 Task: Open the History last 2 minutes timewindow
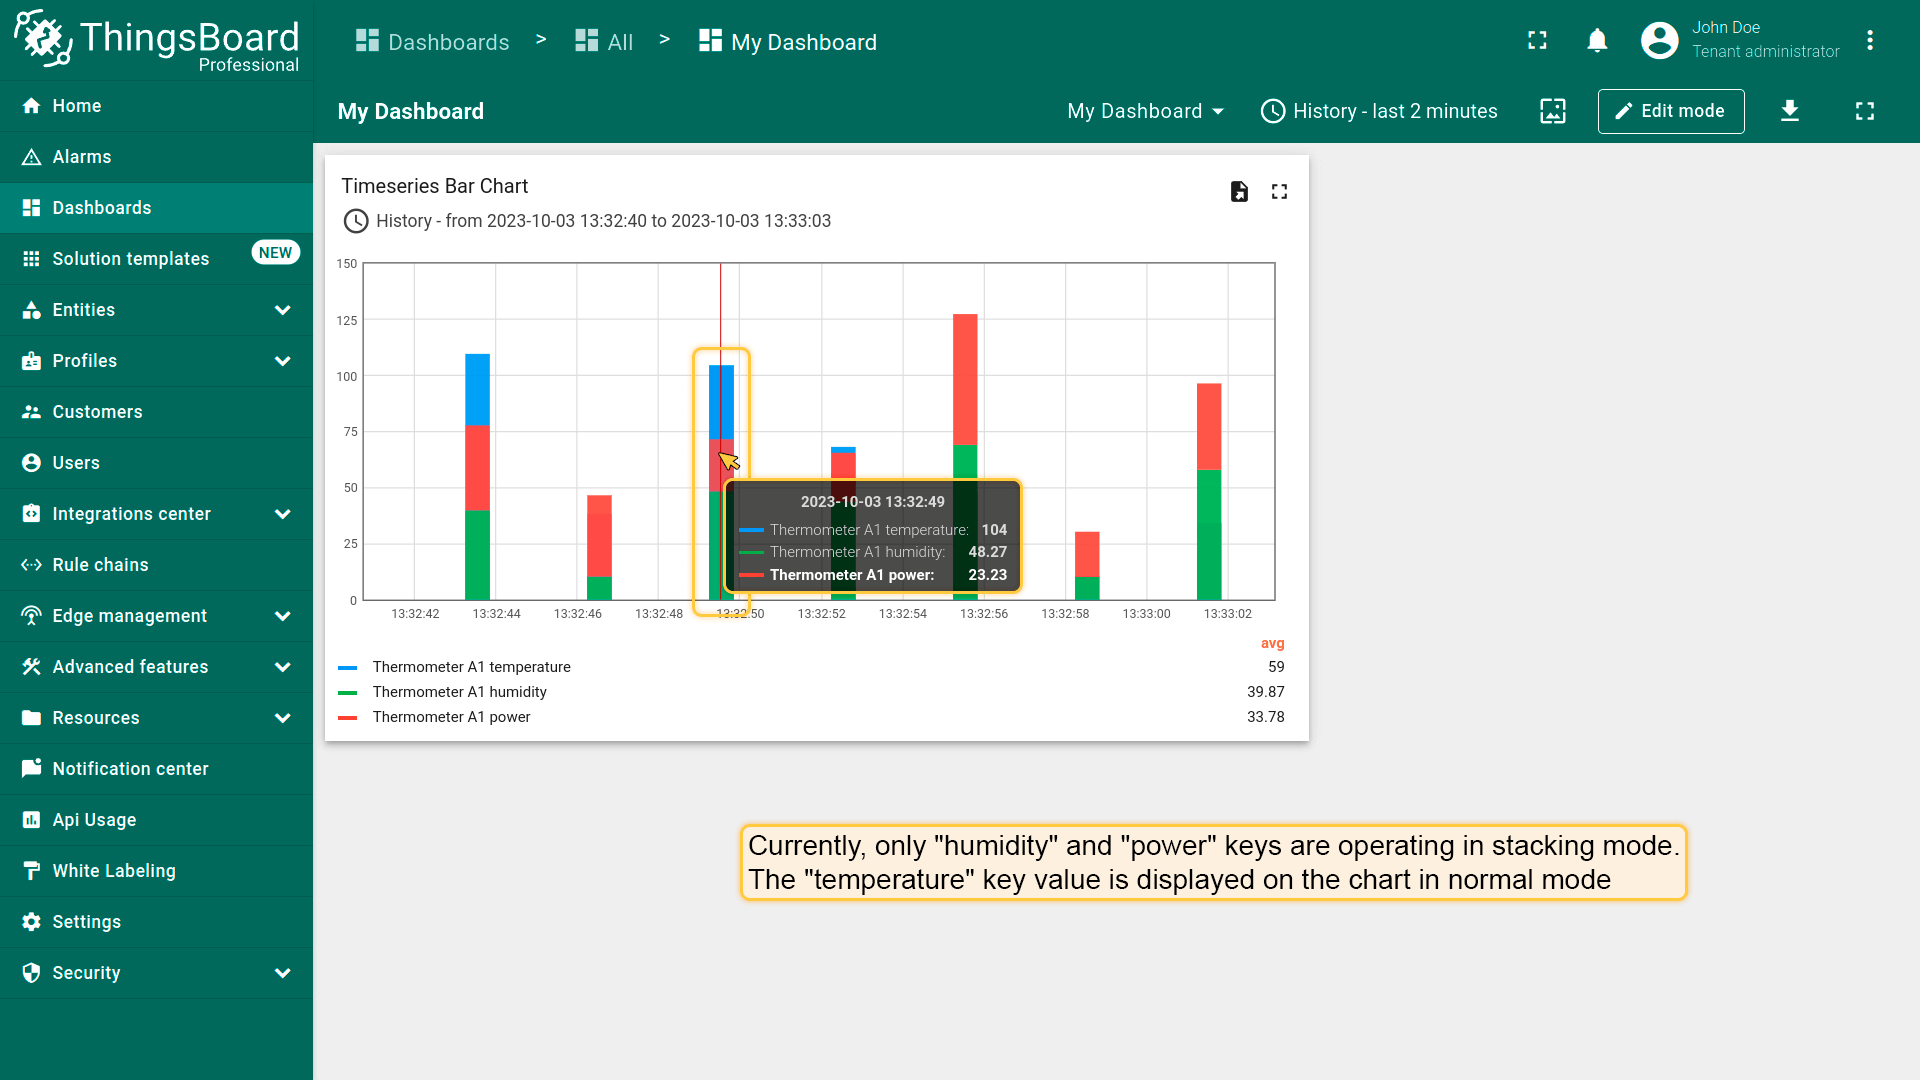click(x=1379, y=111)
